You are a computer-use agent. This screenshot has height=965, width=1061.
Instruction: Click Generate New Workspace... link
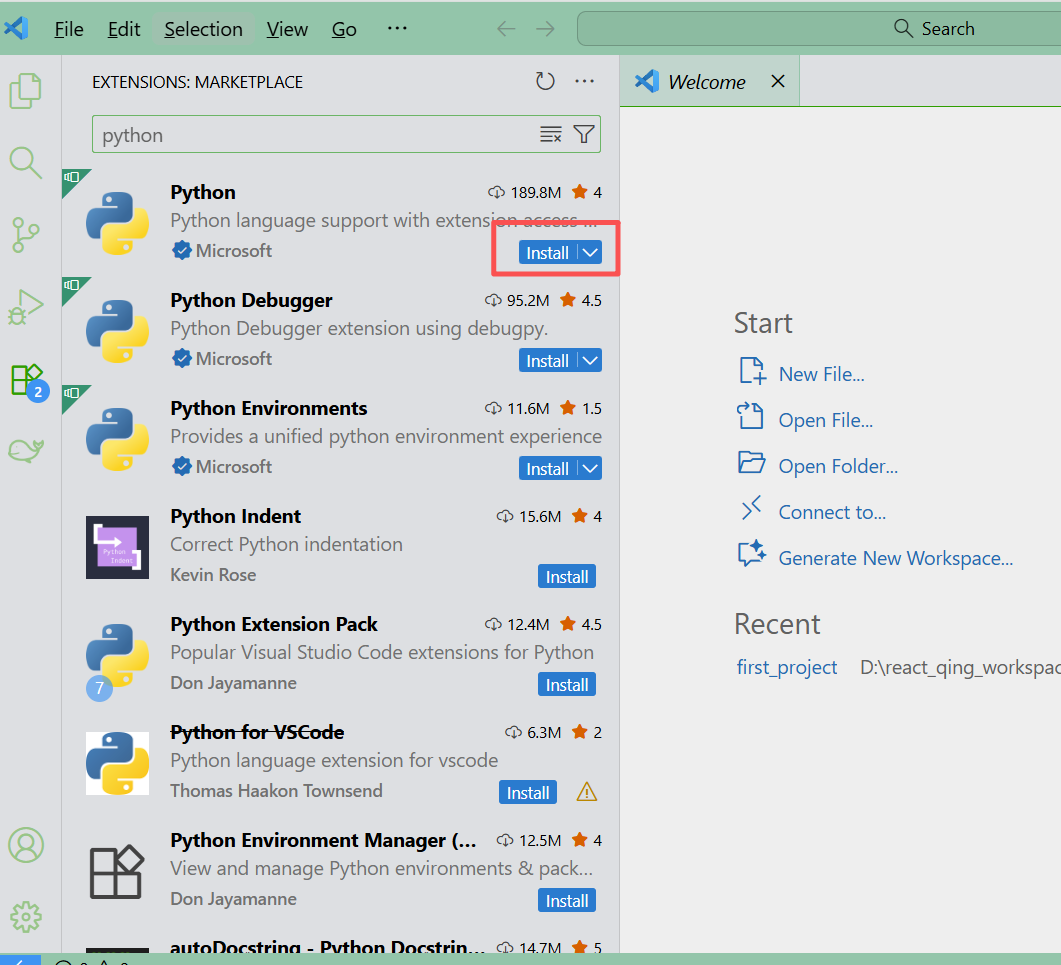[x=896, y=558]
